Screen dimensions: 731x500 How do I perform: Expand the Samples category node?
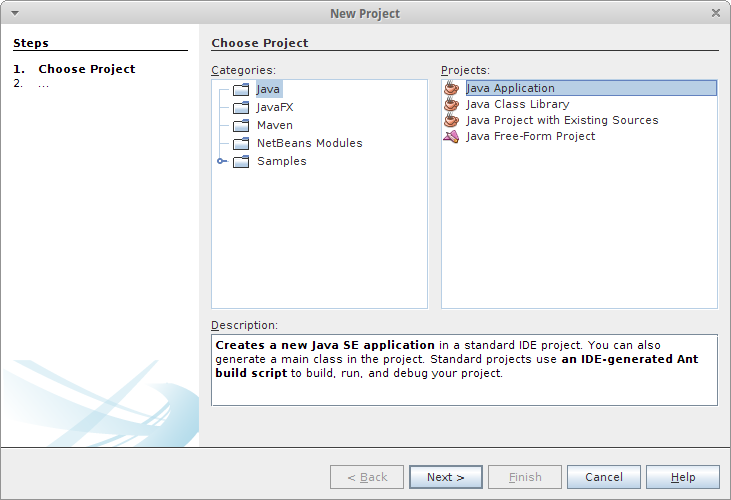pyautogui.click(x=221, y=161)
